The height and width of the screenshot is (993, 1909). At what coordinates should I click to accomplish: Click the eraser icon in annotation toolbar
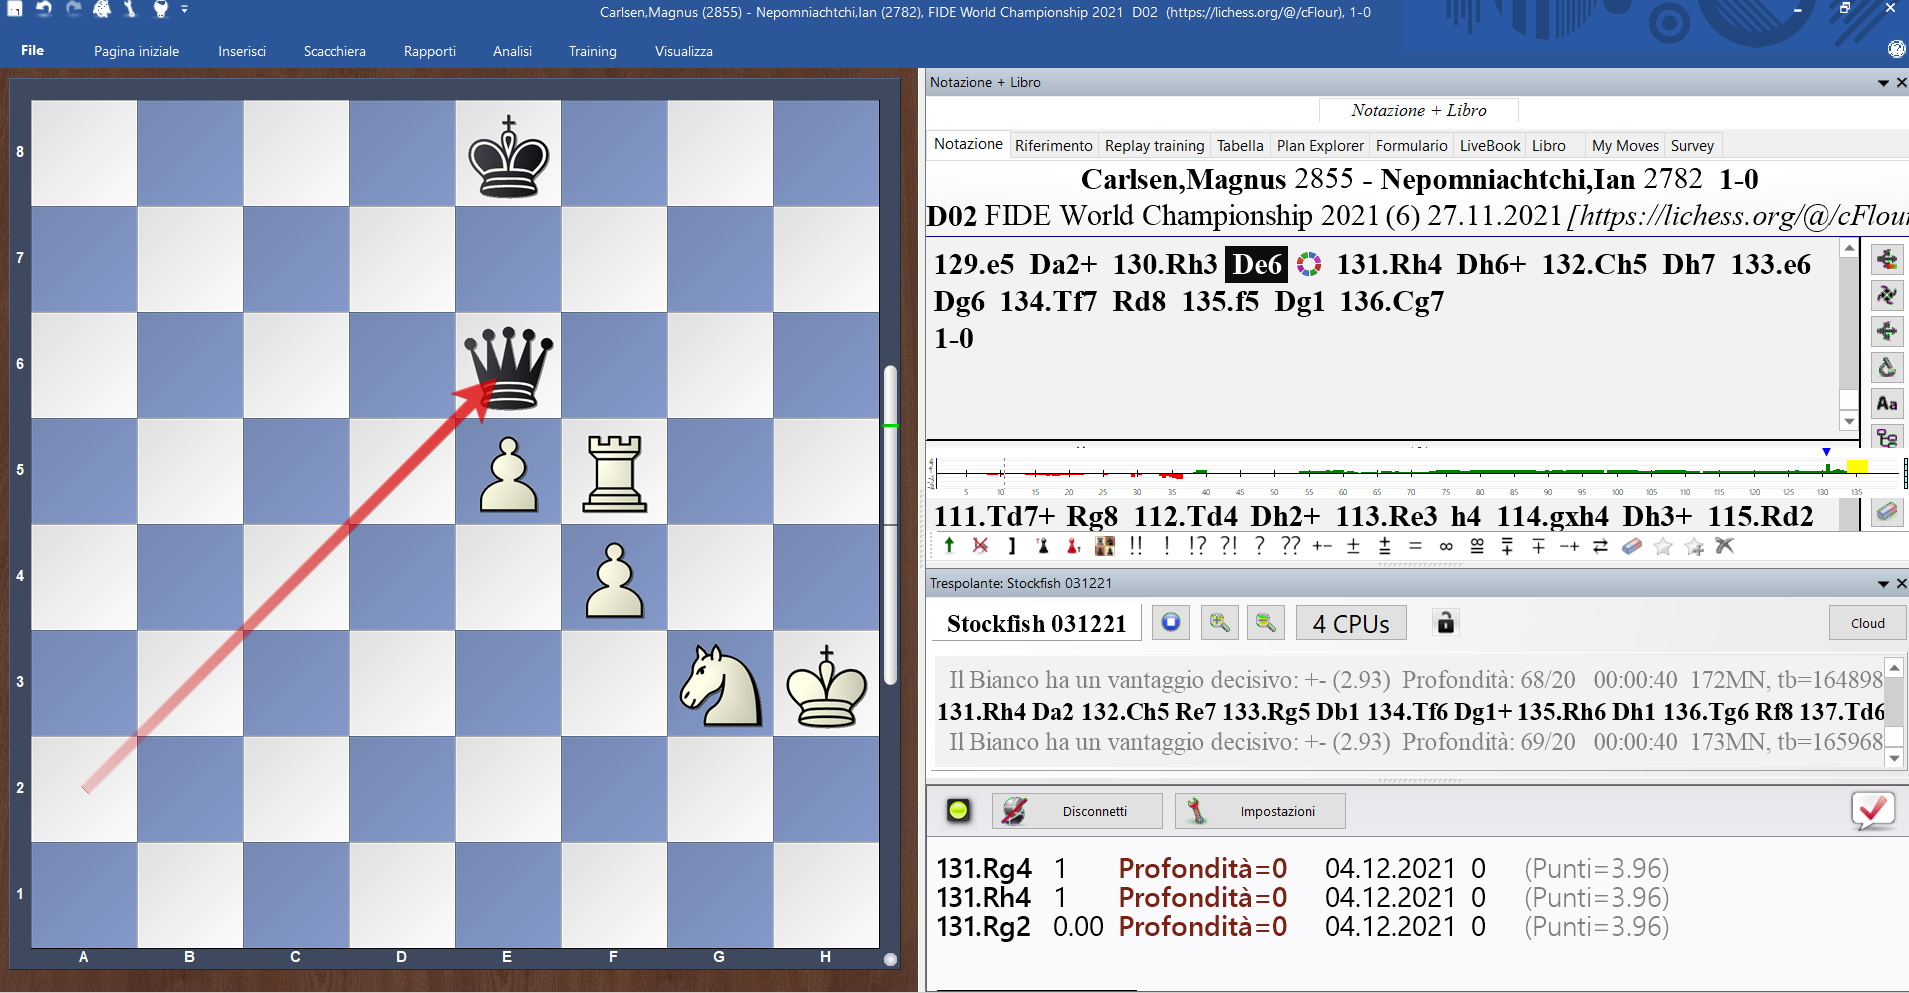tap(1632, 546)
